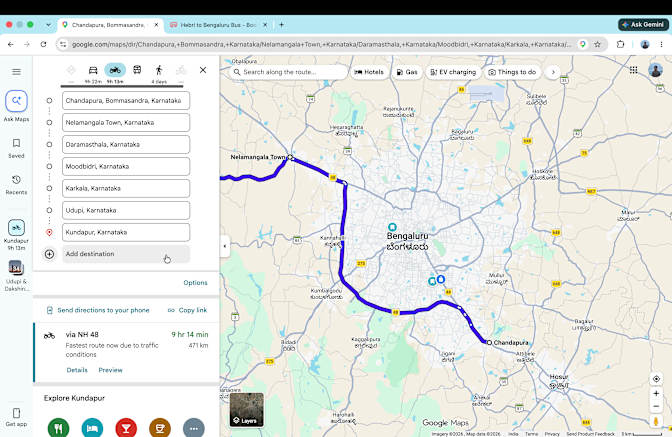Filter by Things to do chip
The width and height of the screenshot is (672, 437).
(512, 72)
